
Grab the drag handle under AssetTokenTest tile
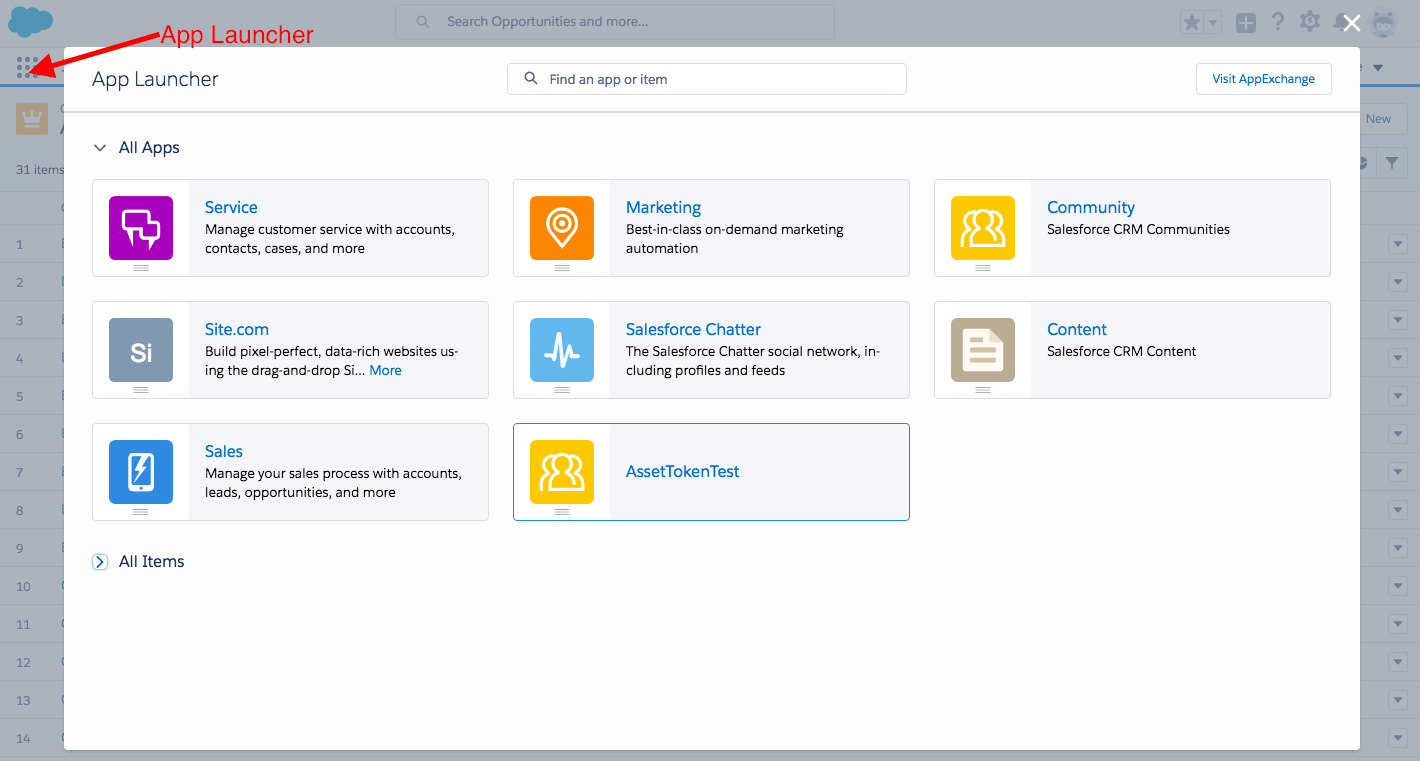[562, 512]
